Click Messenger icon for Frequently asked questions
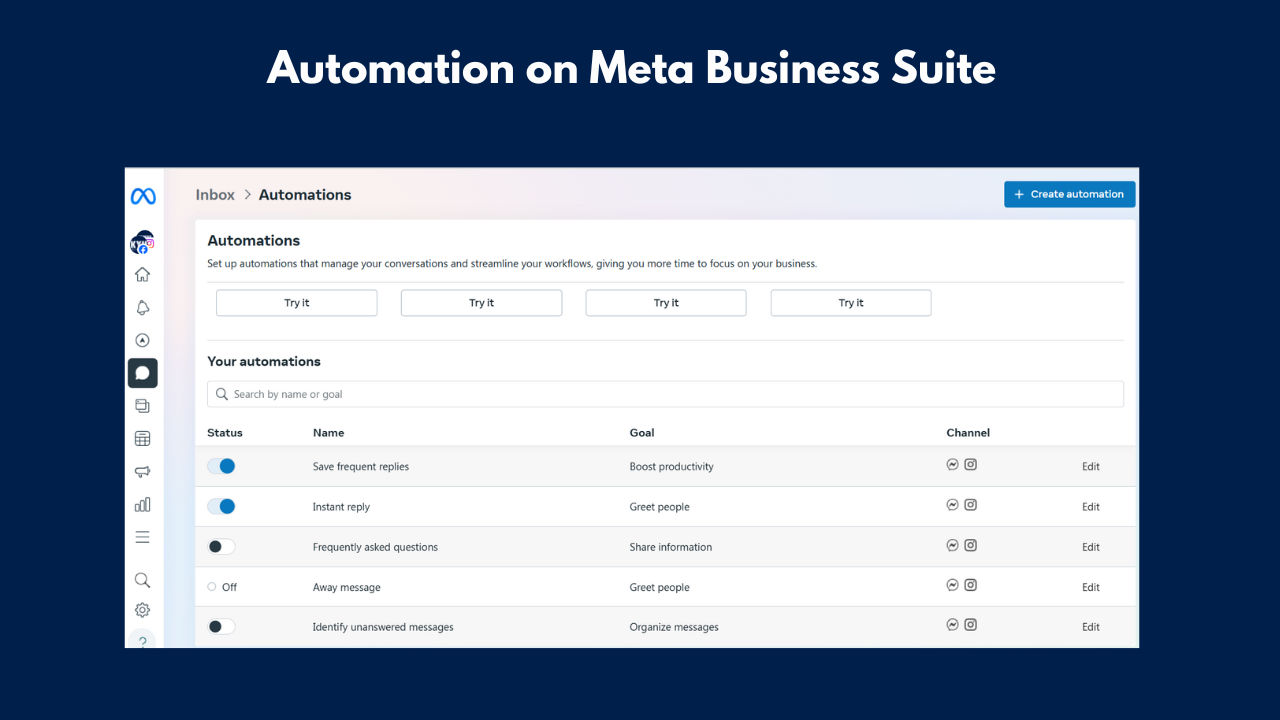1280x720 pixels. point(953,545)
